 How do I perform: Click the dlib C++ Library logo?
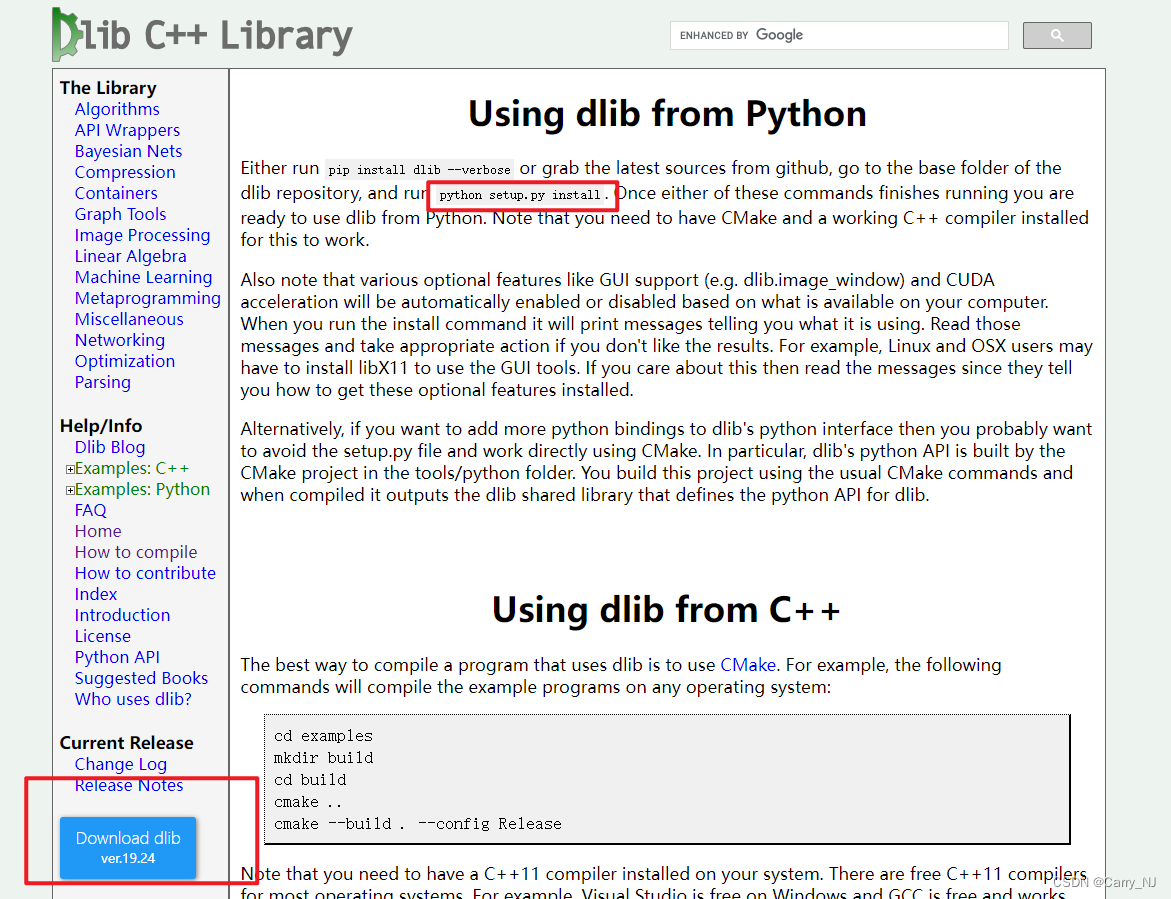pos(202,34)
